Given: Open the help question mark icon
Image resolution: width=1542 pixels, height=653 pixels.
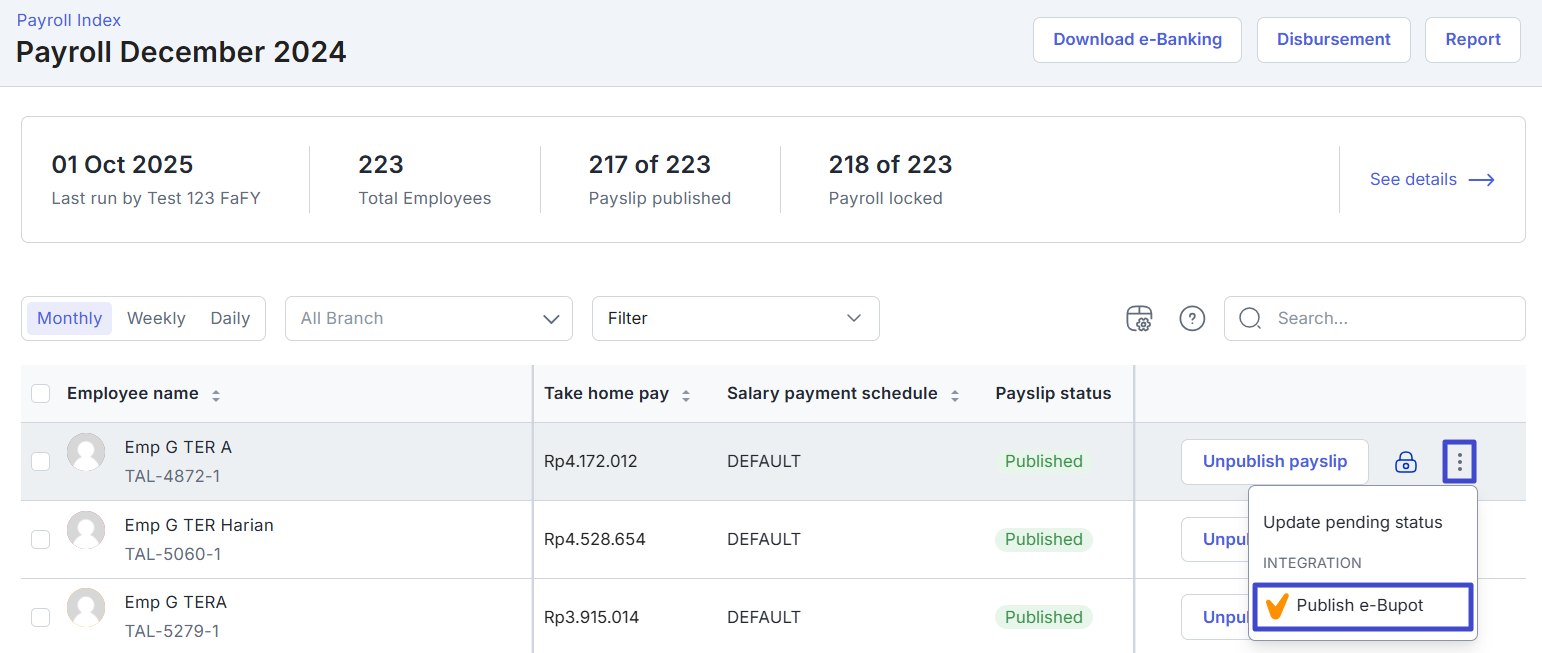Looking at the screenshot, I should click(x=1191, y=318).
